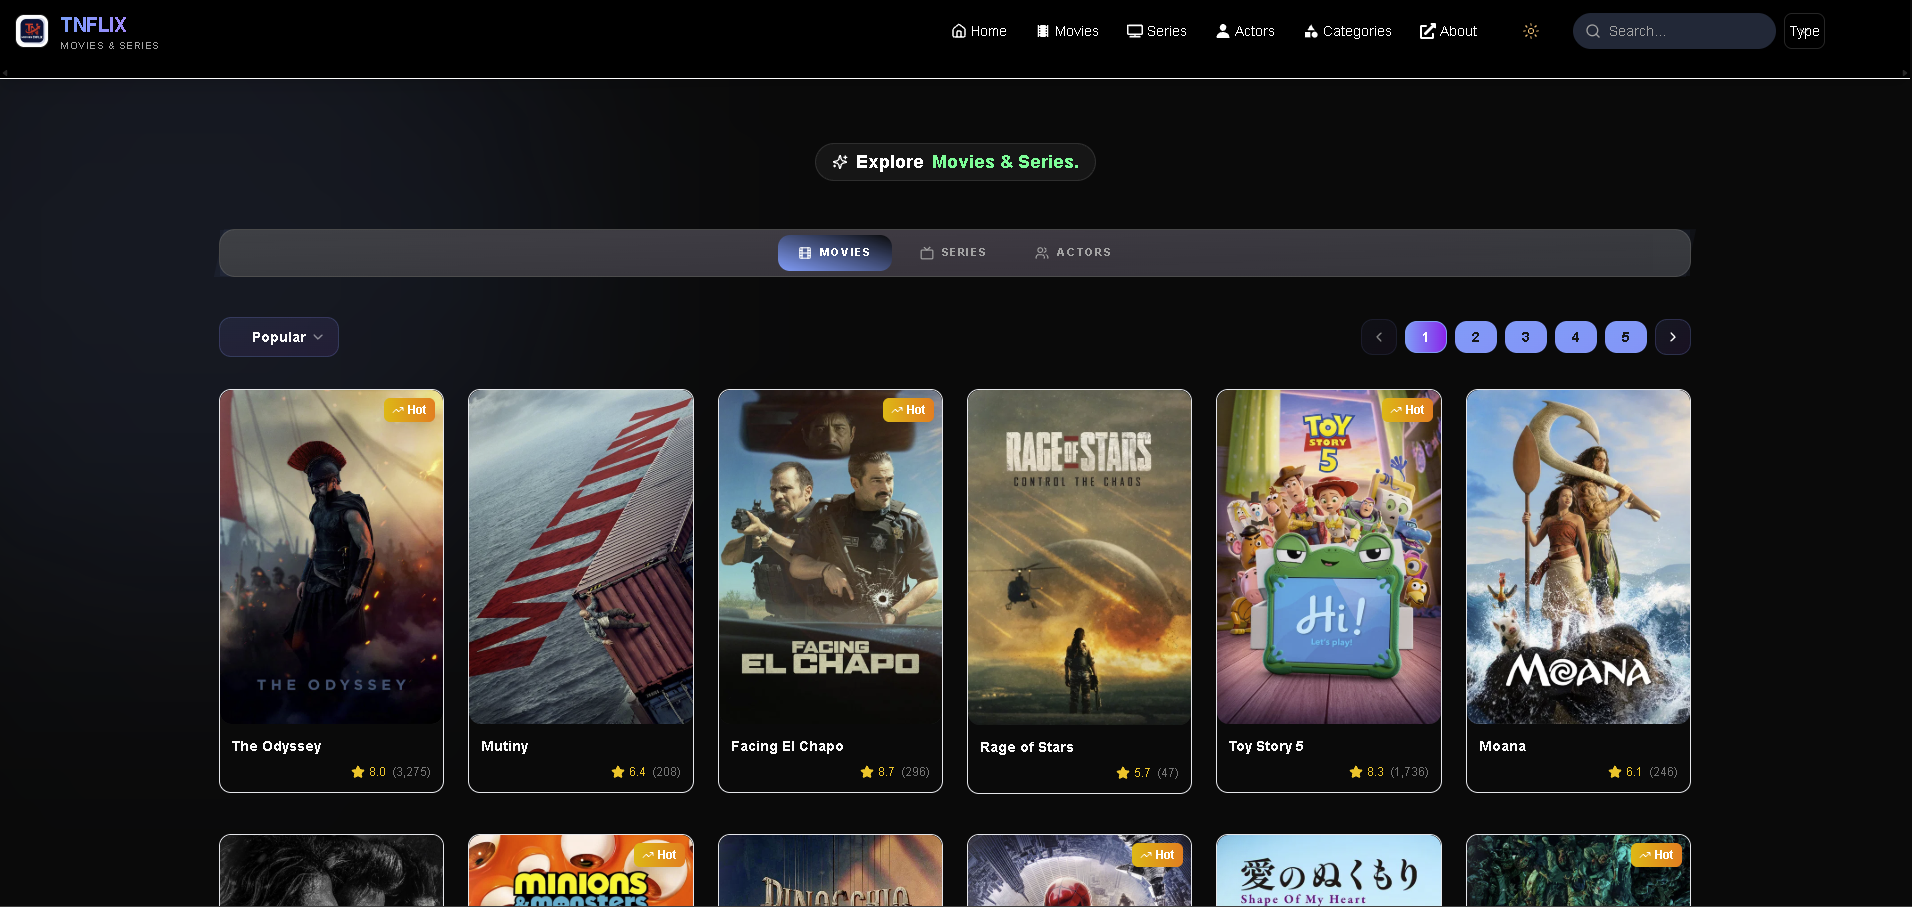
Task: Open Categories in the navigation bar
Action: tap(1348, 31)
